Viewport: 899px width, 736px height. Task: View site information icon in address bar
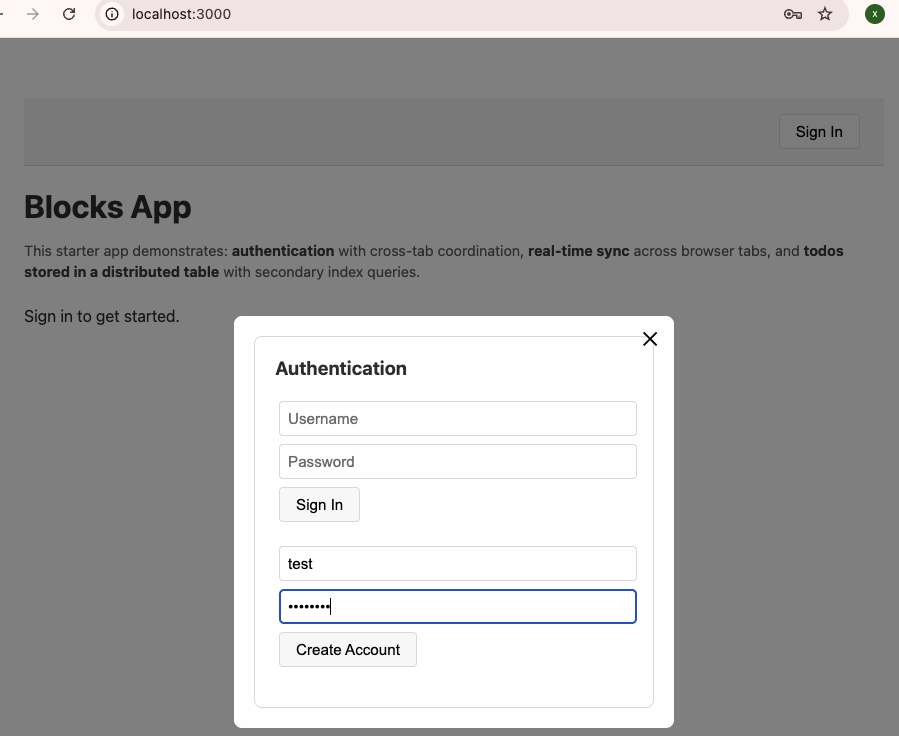[x=112, y=14]
